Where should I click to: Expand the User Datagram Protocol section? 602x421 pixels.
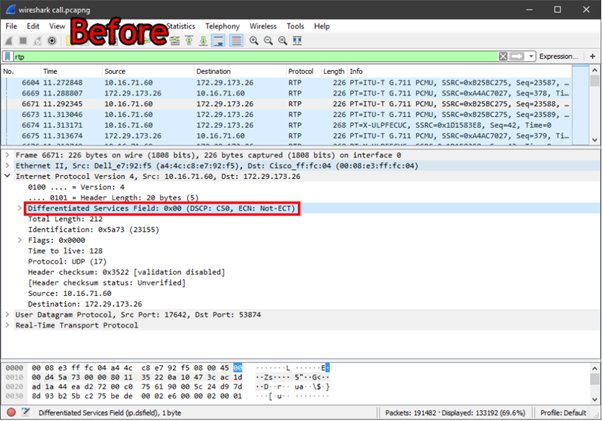(7, 314)
